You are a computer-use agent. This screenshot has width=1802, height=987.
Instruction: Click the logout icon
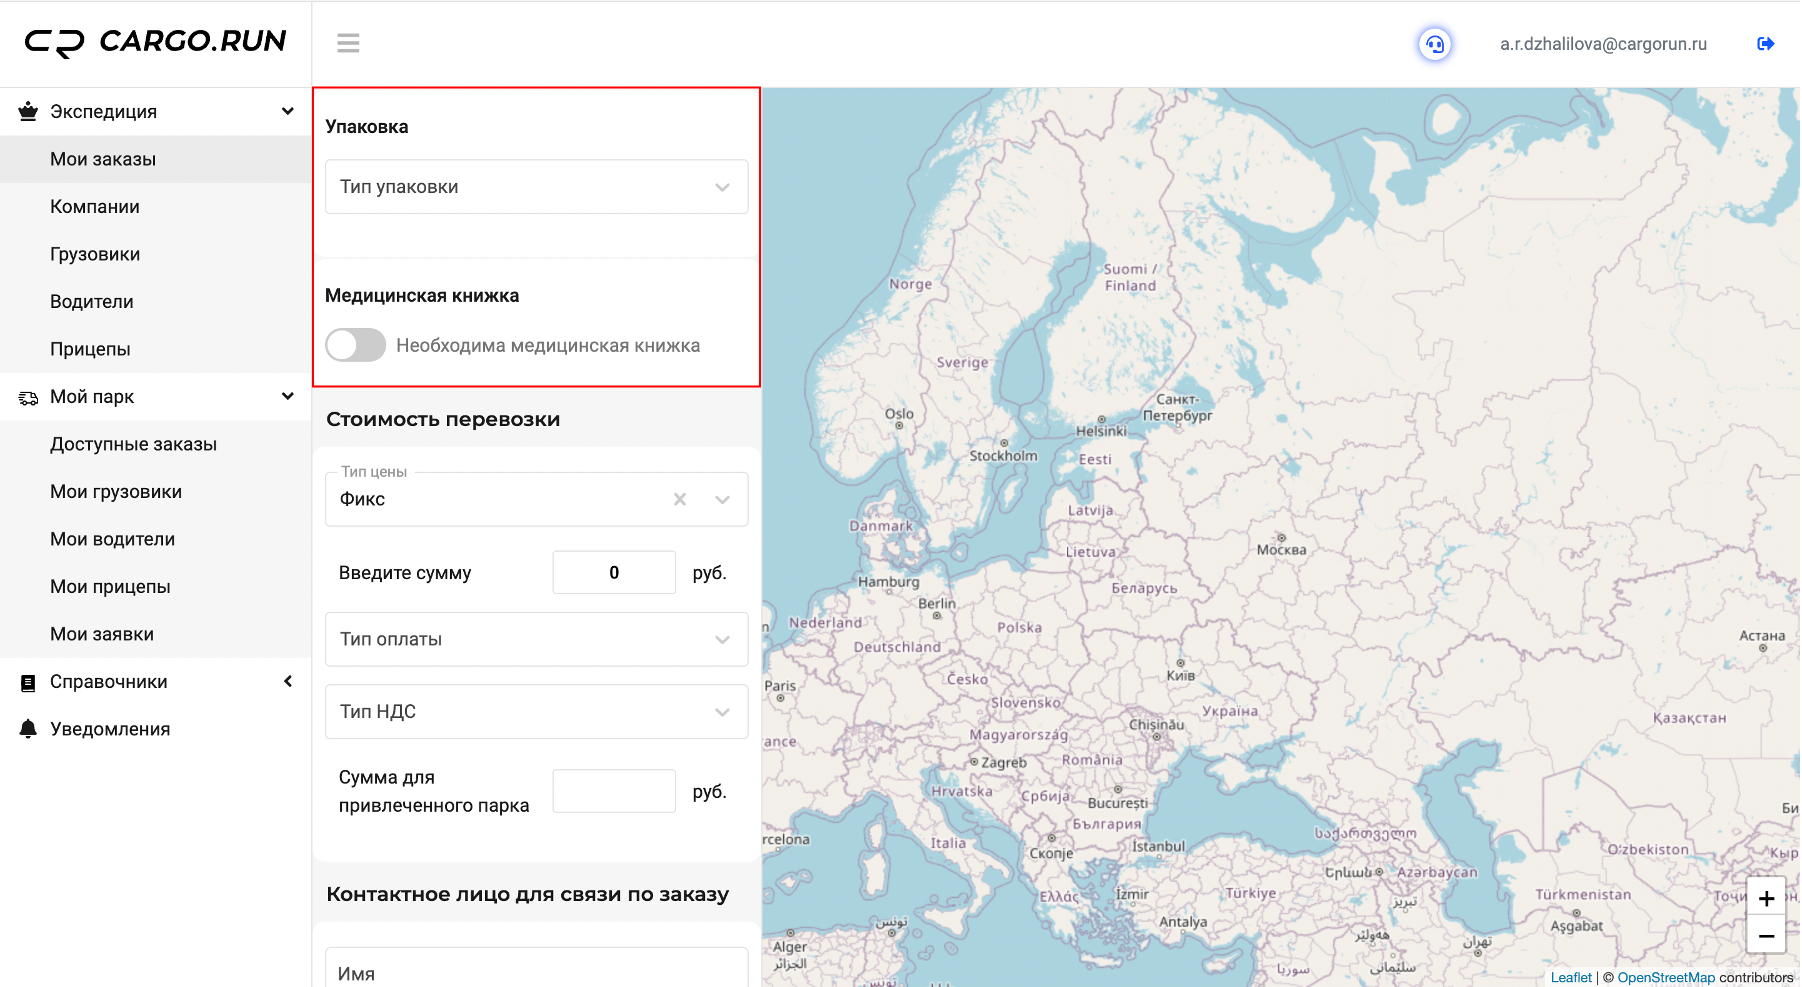point(1765,44)
